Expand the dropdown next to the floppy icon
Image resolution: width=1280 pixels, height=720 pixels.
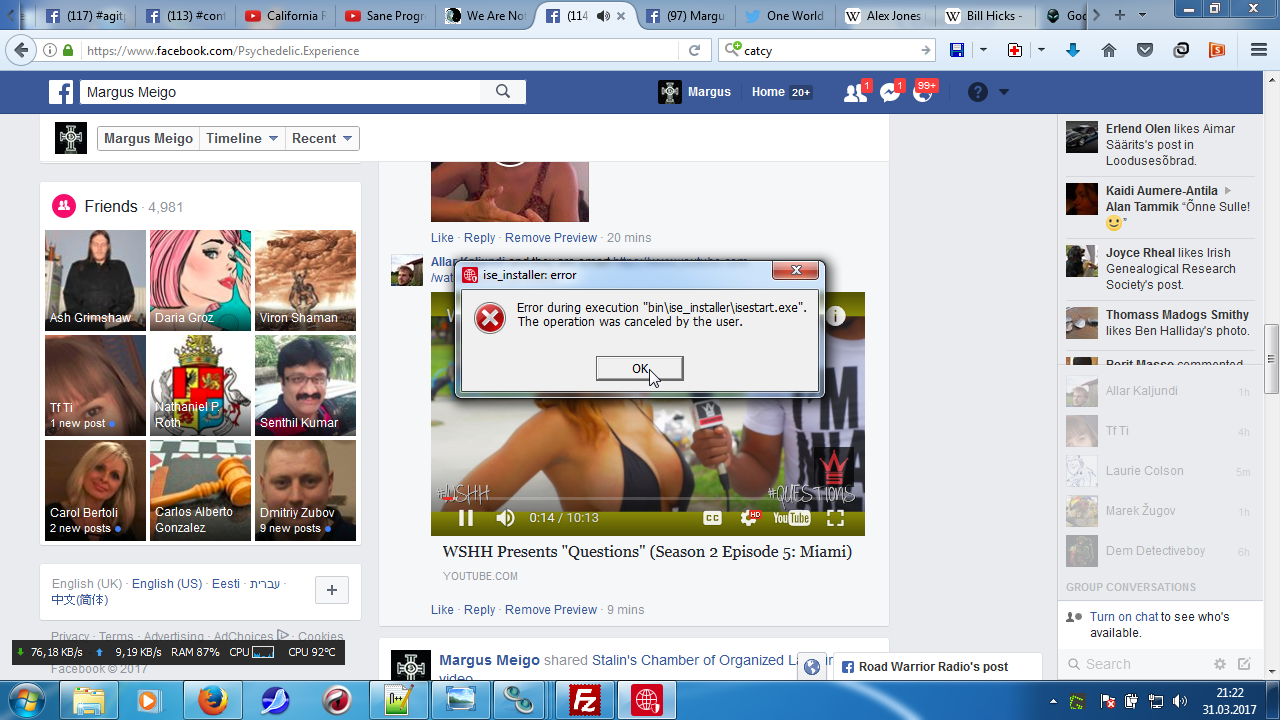click(x=983, y=50)
